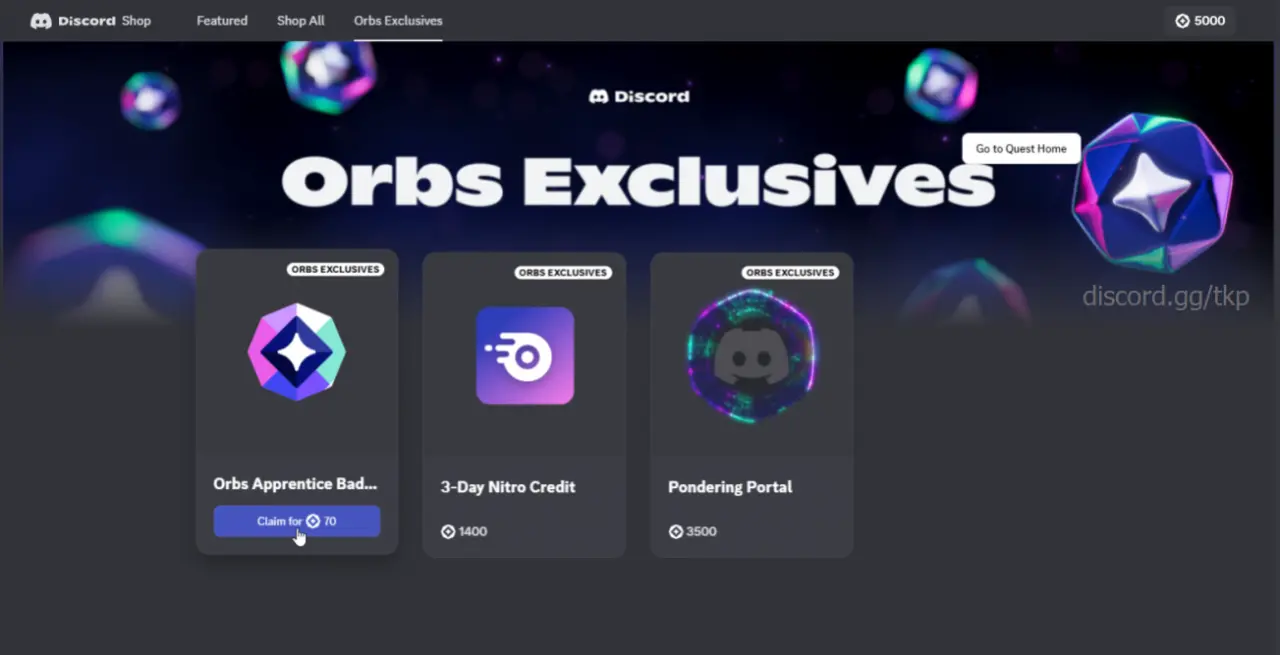Click the 5000 orbs balance indicator
Image resolution: width=1280 pixels, height=655 pixels.
(1200, 21)
